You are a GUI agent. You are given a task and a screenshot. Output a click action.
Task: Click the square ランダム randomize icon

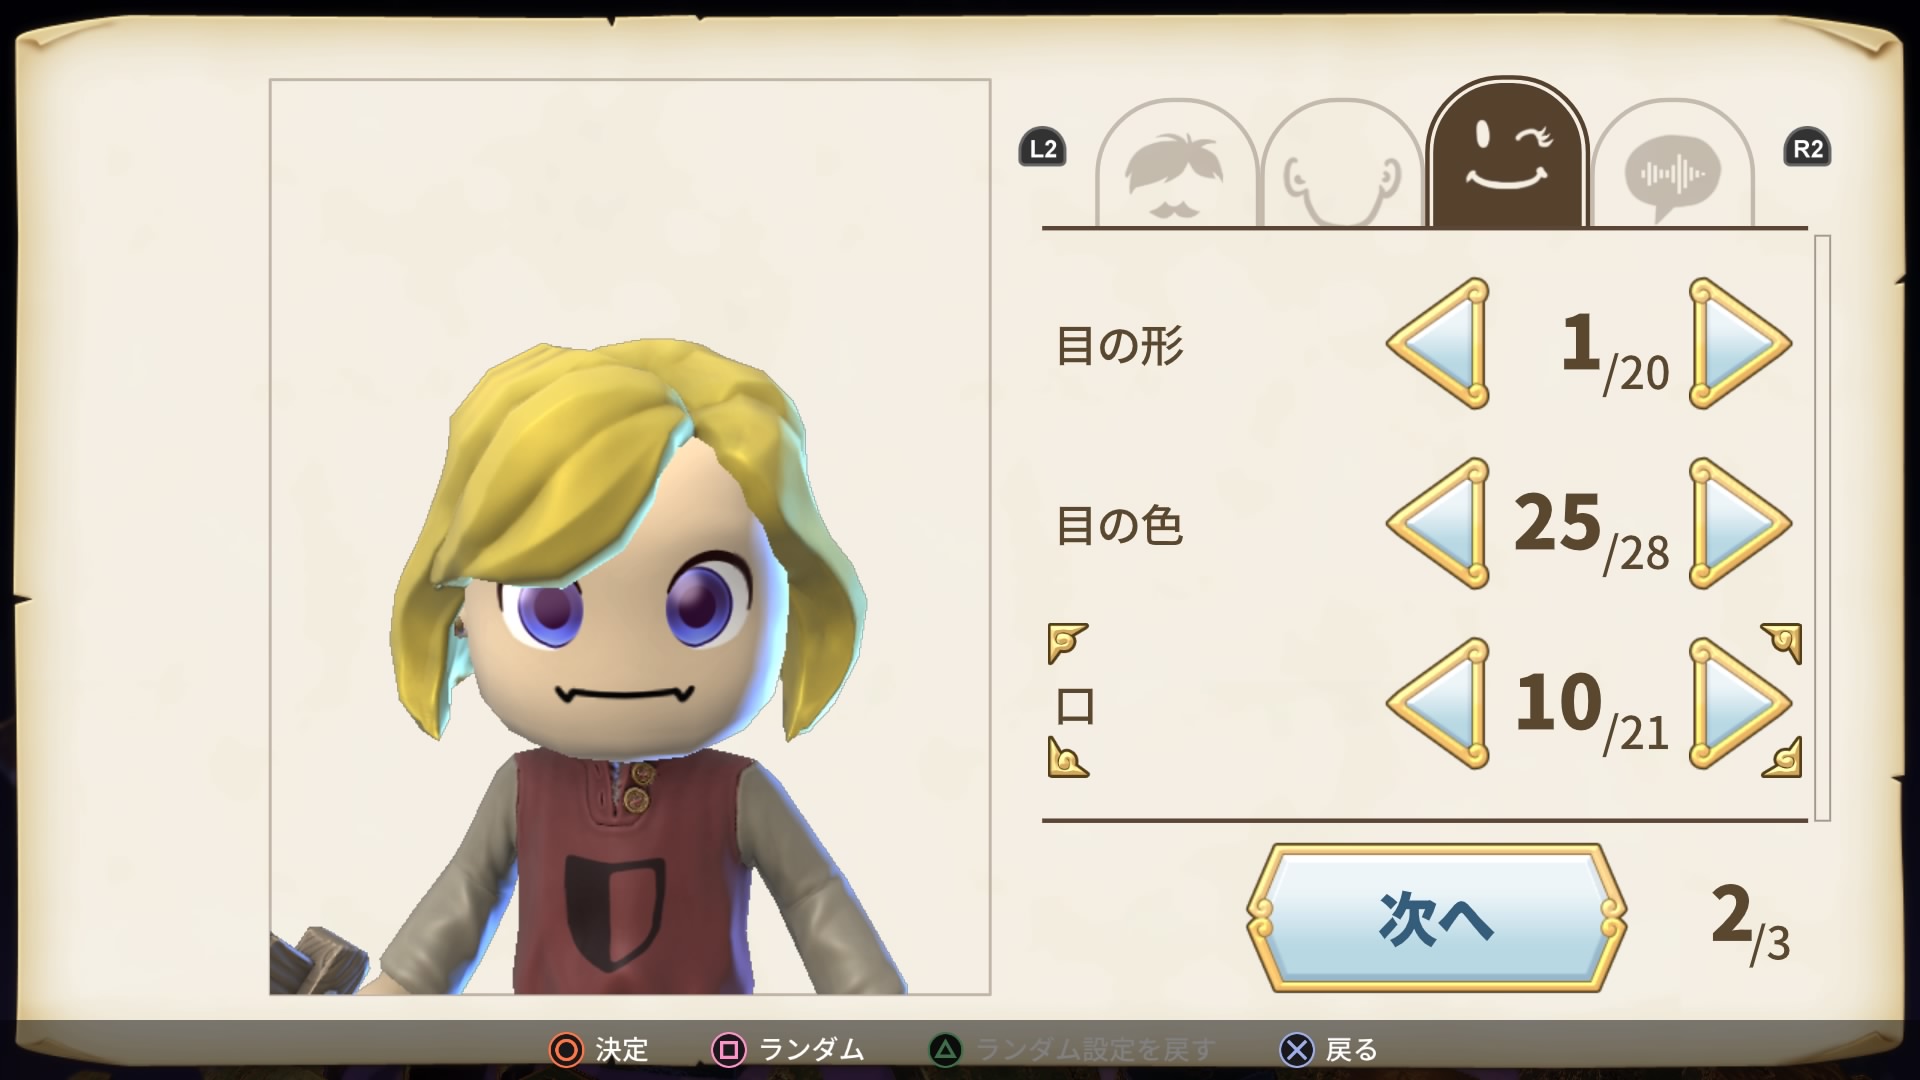click(729, 1050)
